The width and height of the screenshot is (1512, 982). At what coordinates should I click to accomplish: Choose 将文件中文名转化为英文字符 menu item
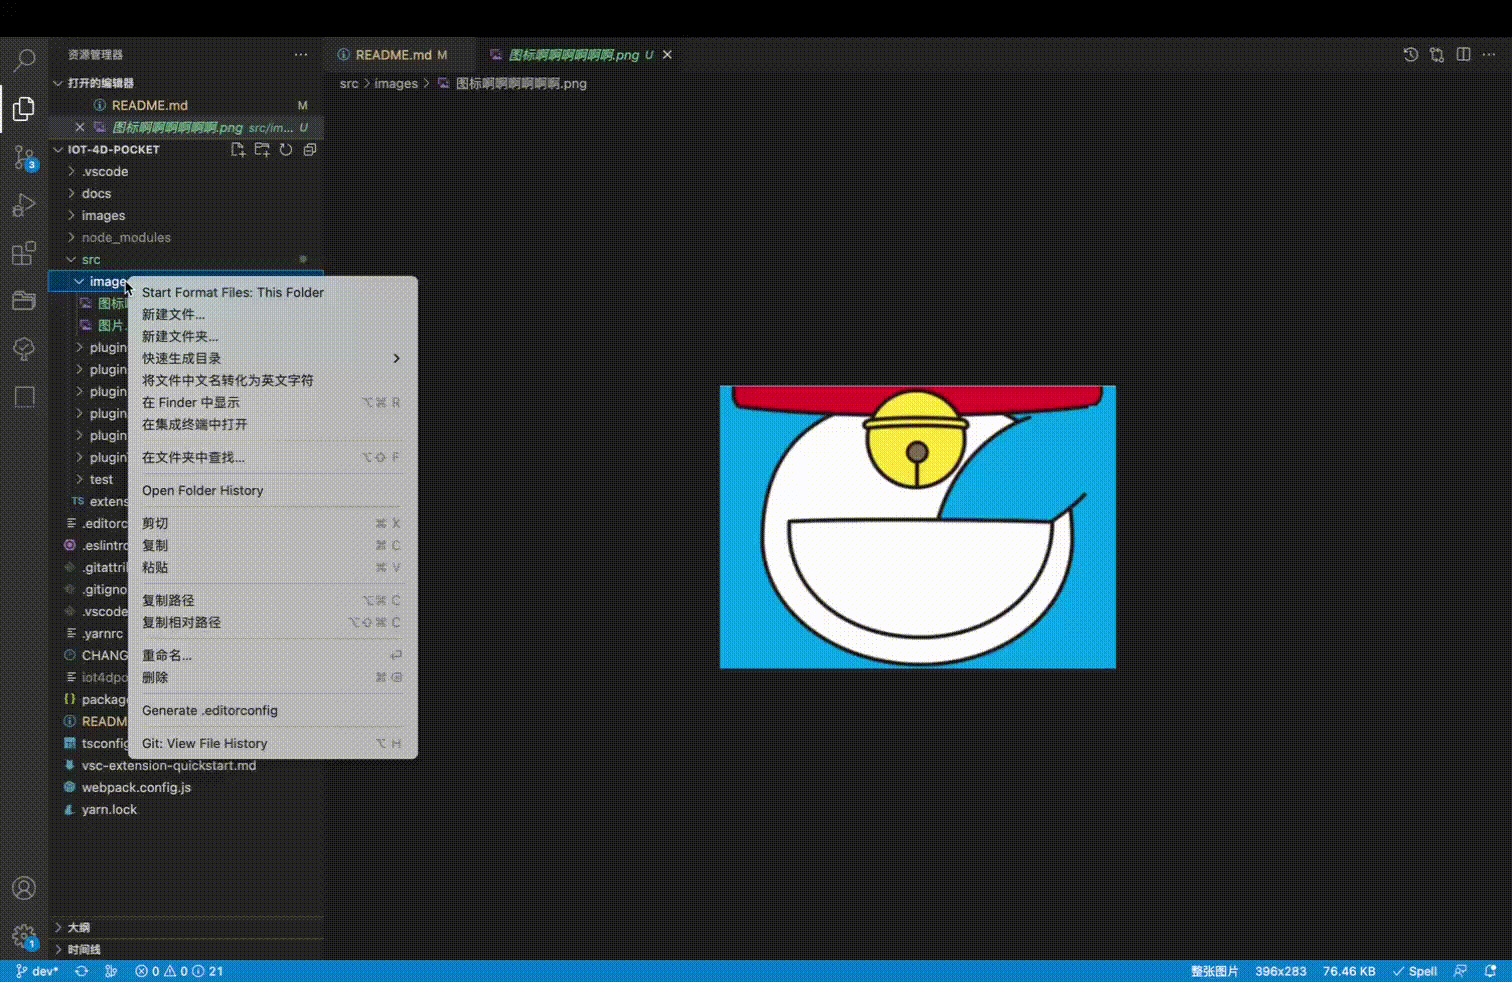pyautogui.click(x=272, y=380)
